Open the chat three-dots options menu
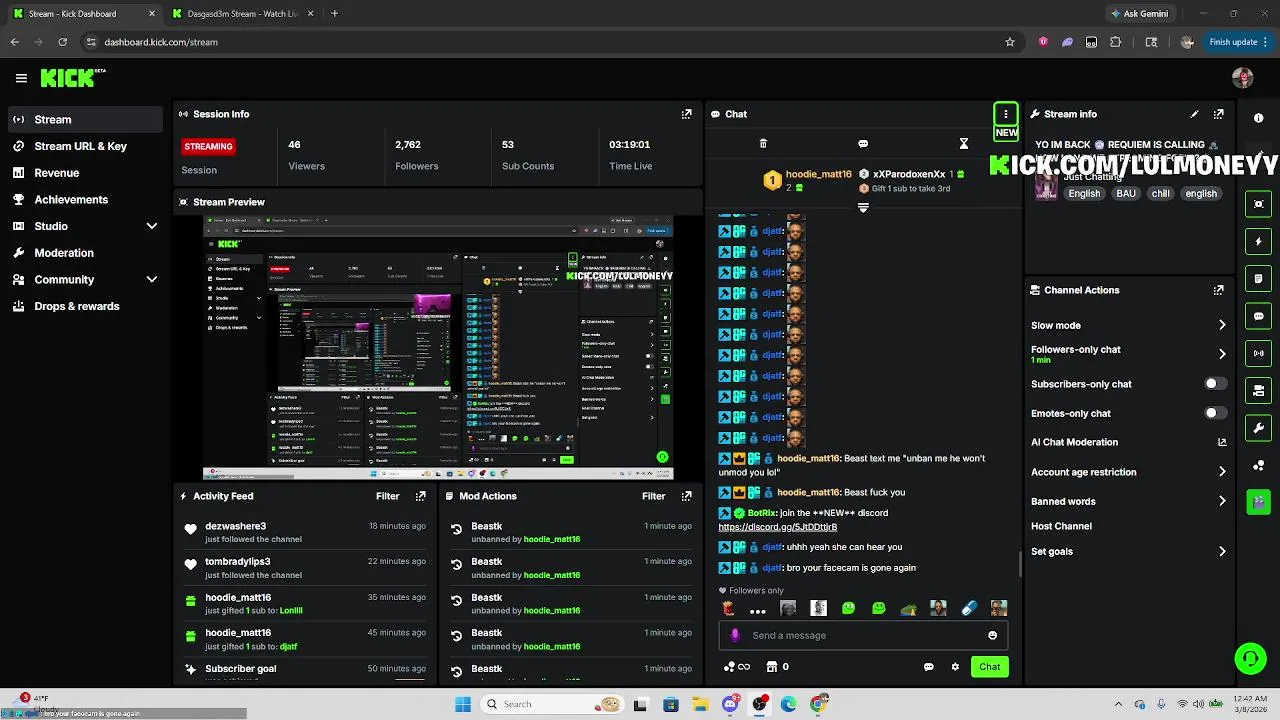Screen dimensions: 1280x720 pos(1005,114)
